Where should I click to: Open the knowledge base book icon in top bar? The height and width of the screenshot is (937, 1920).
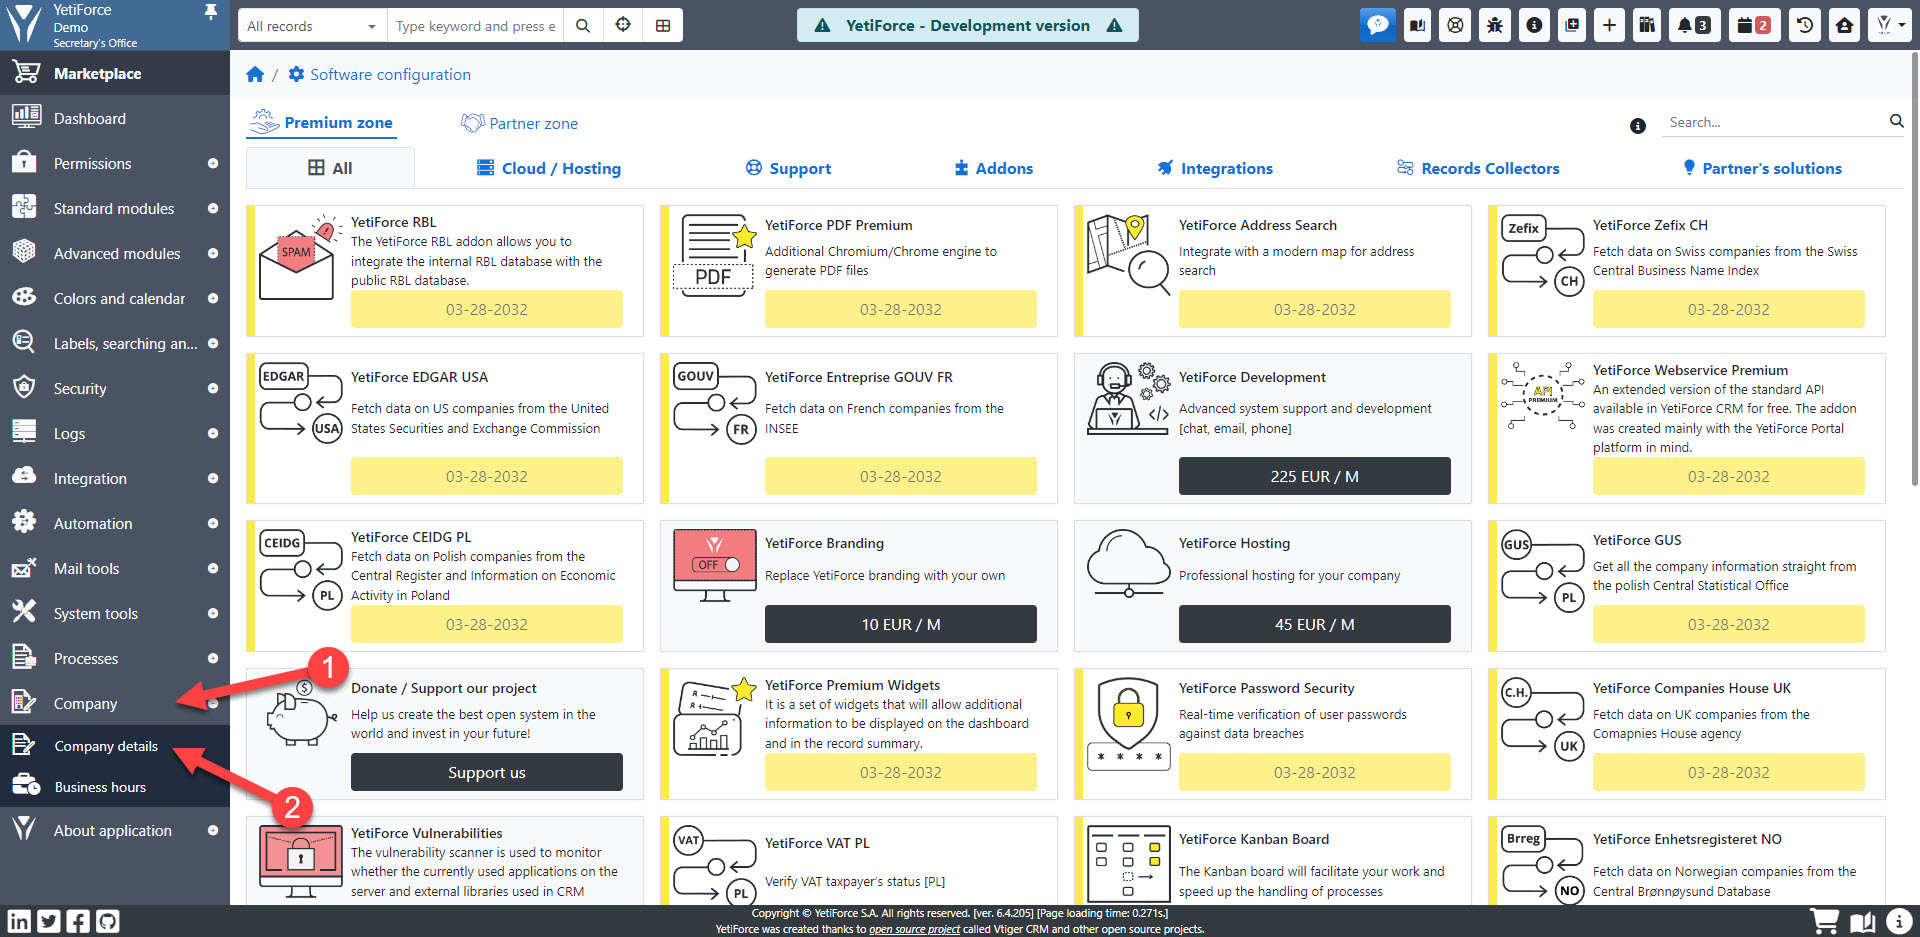(x=1417, y=25)
